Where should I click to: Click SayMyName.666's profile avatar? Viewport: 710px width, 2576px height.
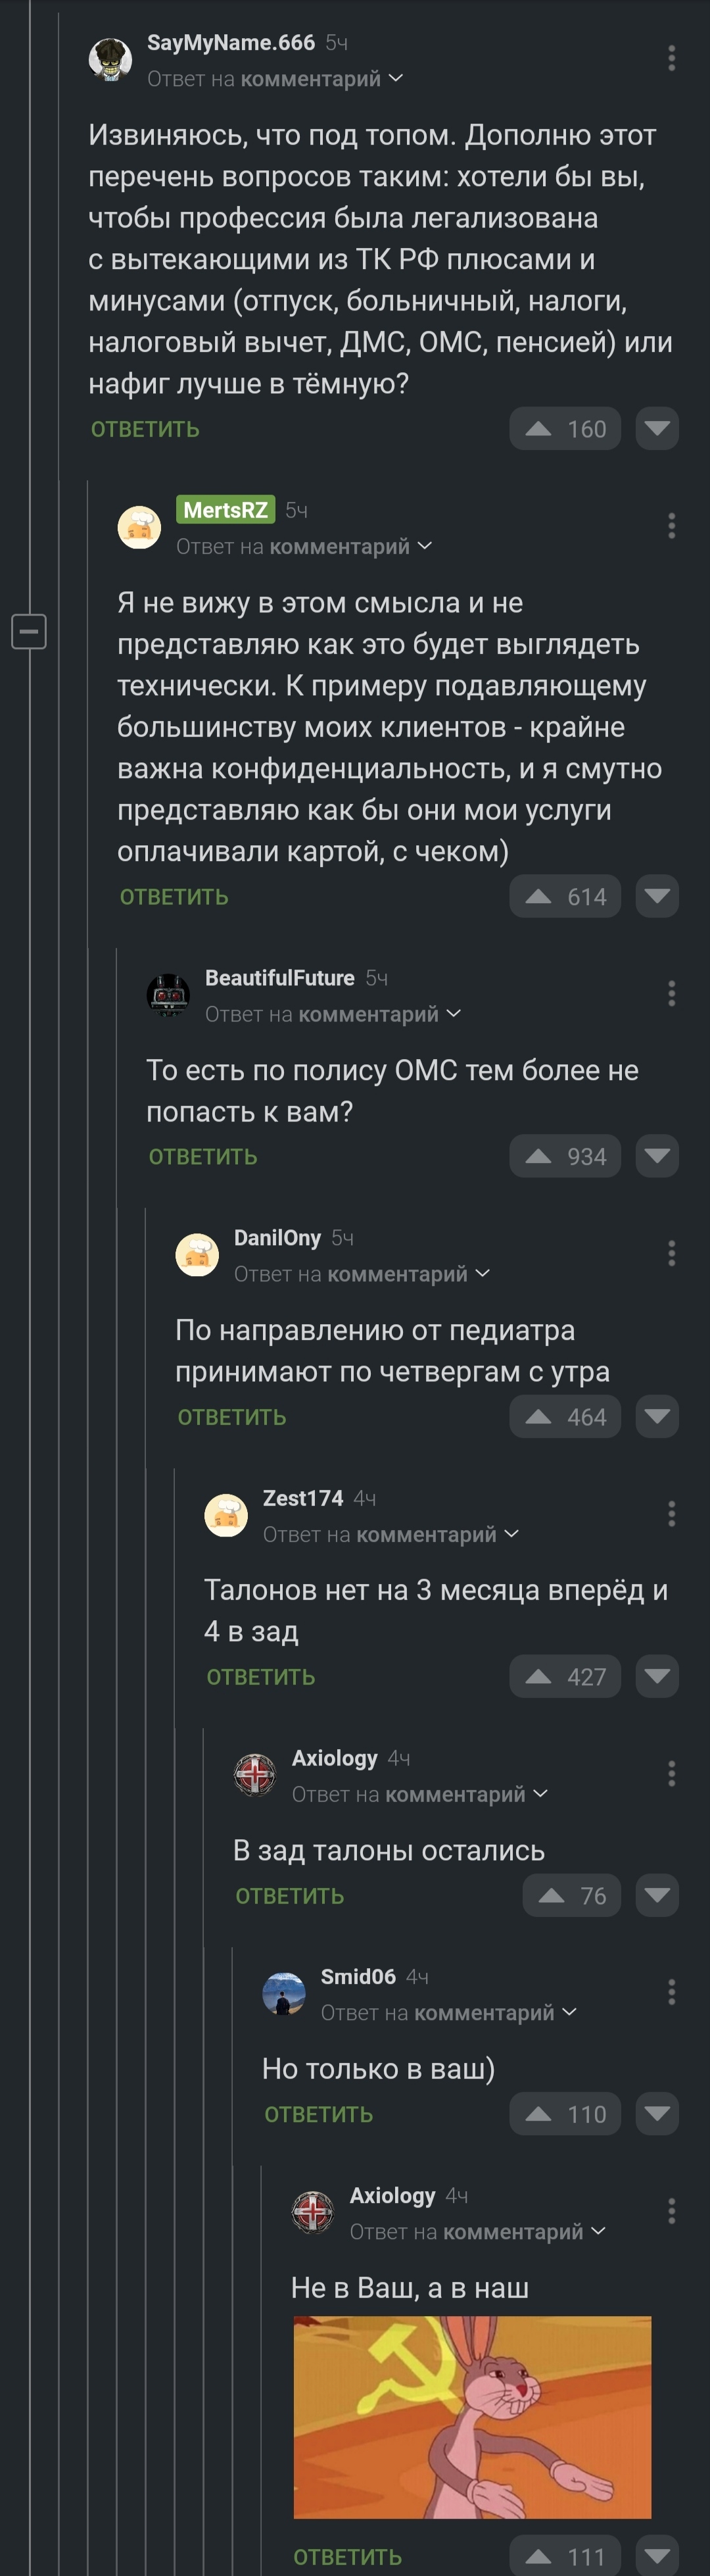pos(111,59)
